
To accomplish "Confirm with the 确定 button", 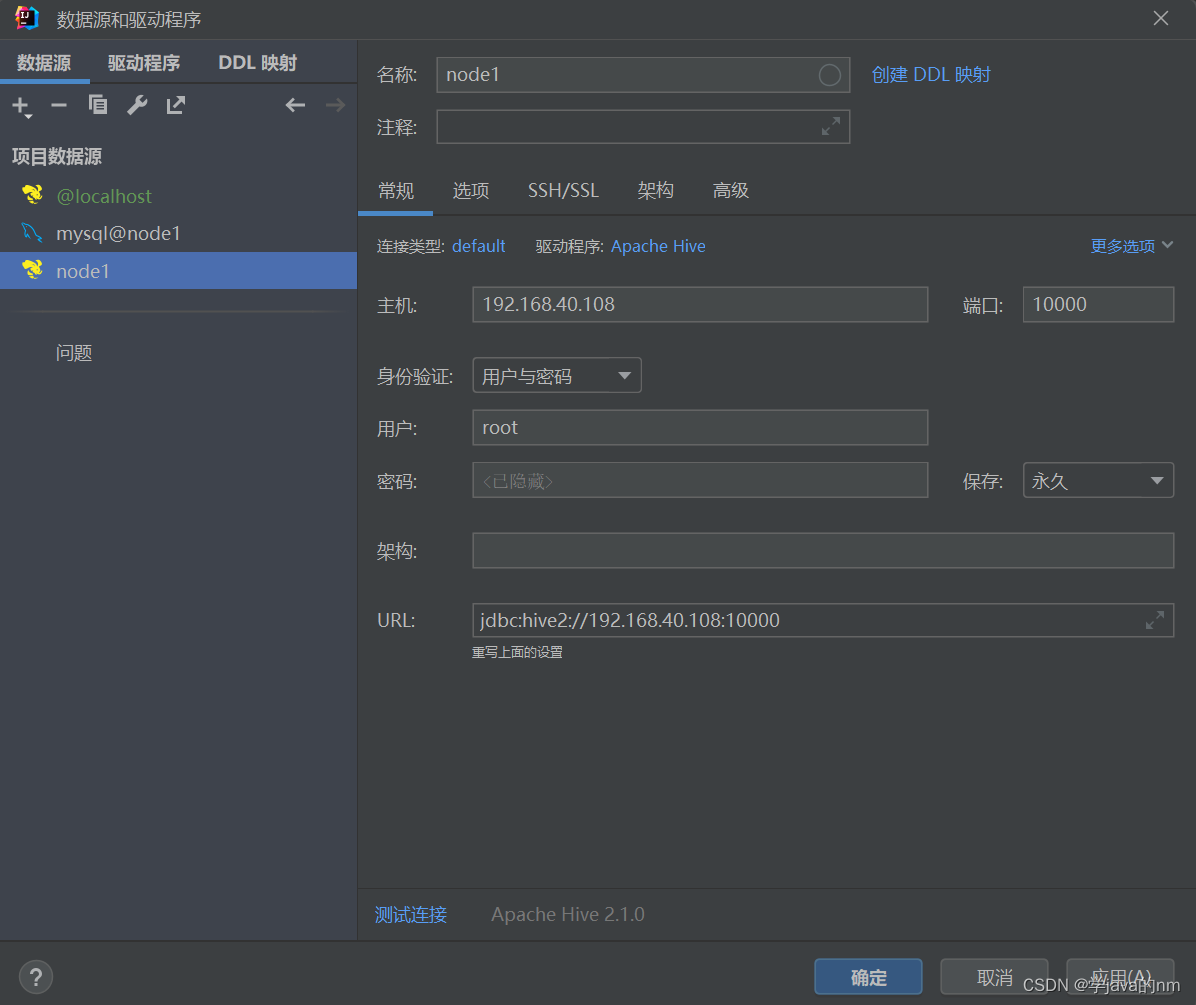I will [x=868, y=977].
